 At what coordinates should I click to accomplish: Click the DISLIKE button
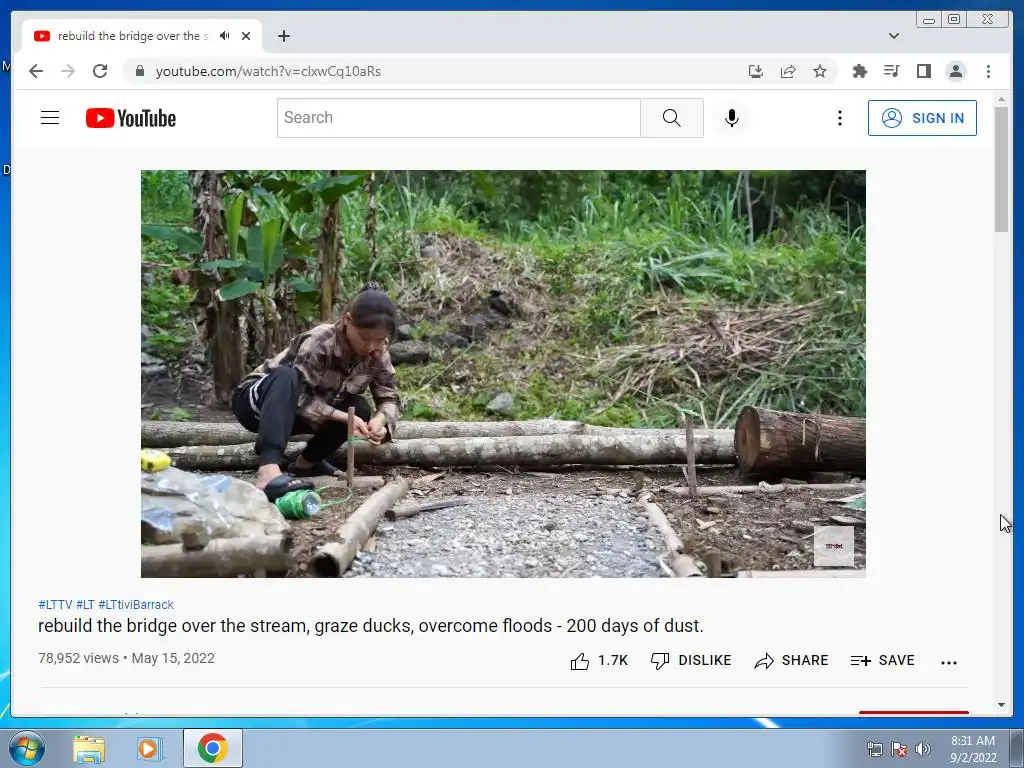click(x=691, y=661)
